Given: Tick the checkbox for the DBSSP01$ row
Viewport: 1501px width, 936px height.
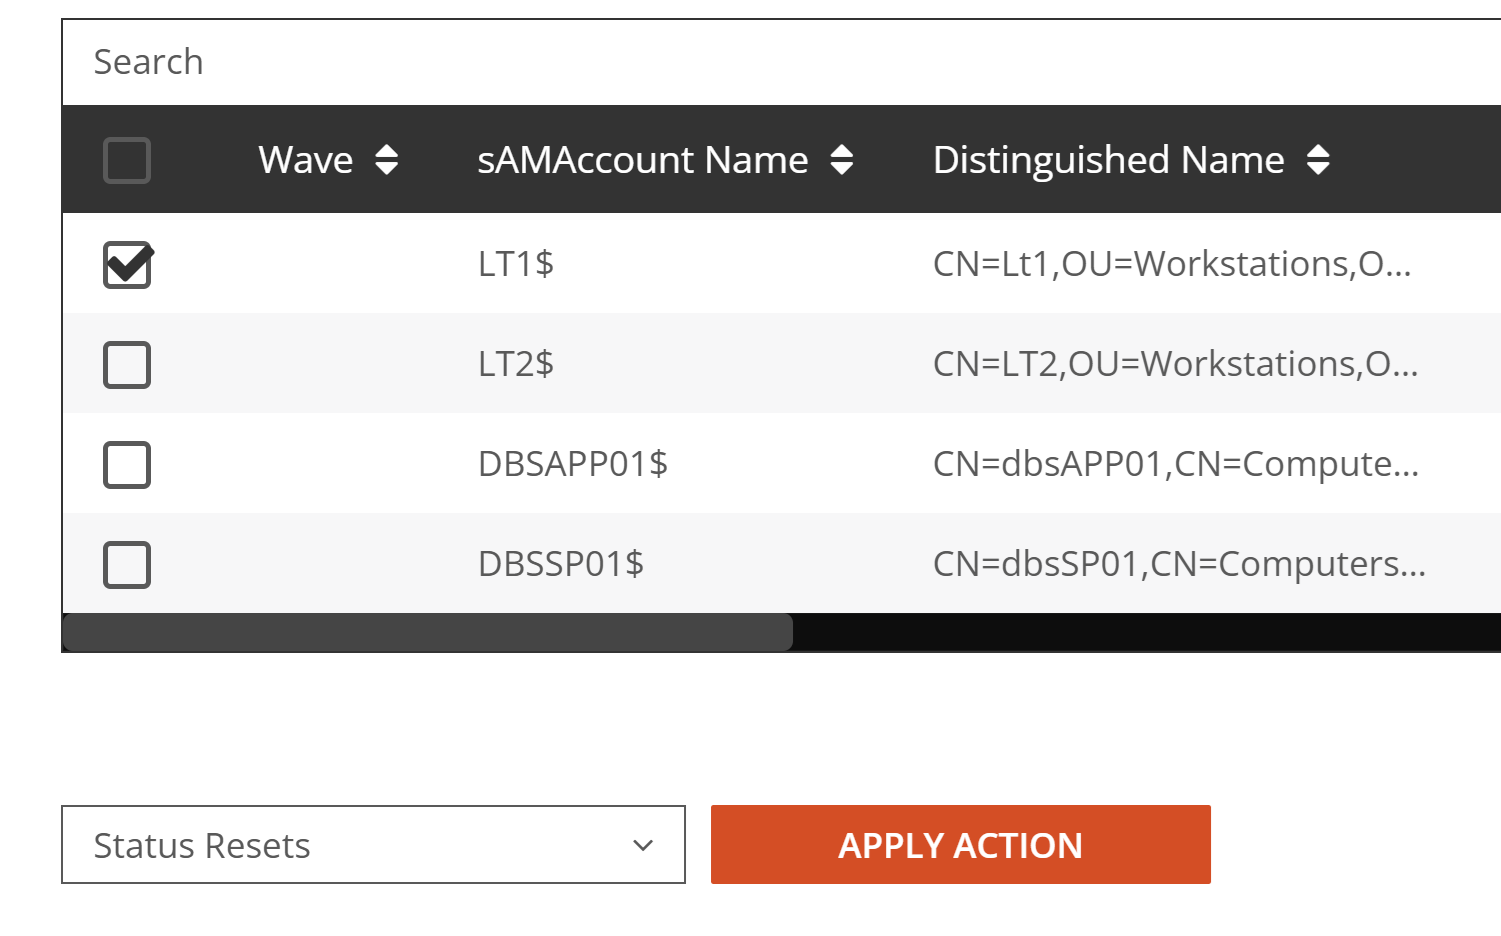Looking at the screenshot, I should [x=127, y=565].
